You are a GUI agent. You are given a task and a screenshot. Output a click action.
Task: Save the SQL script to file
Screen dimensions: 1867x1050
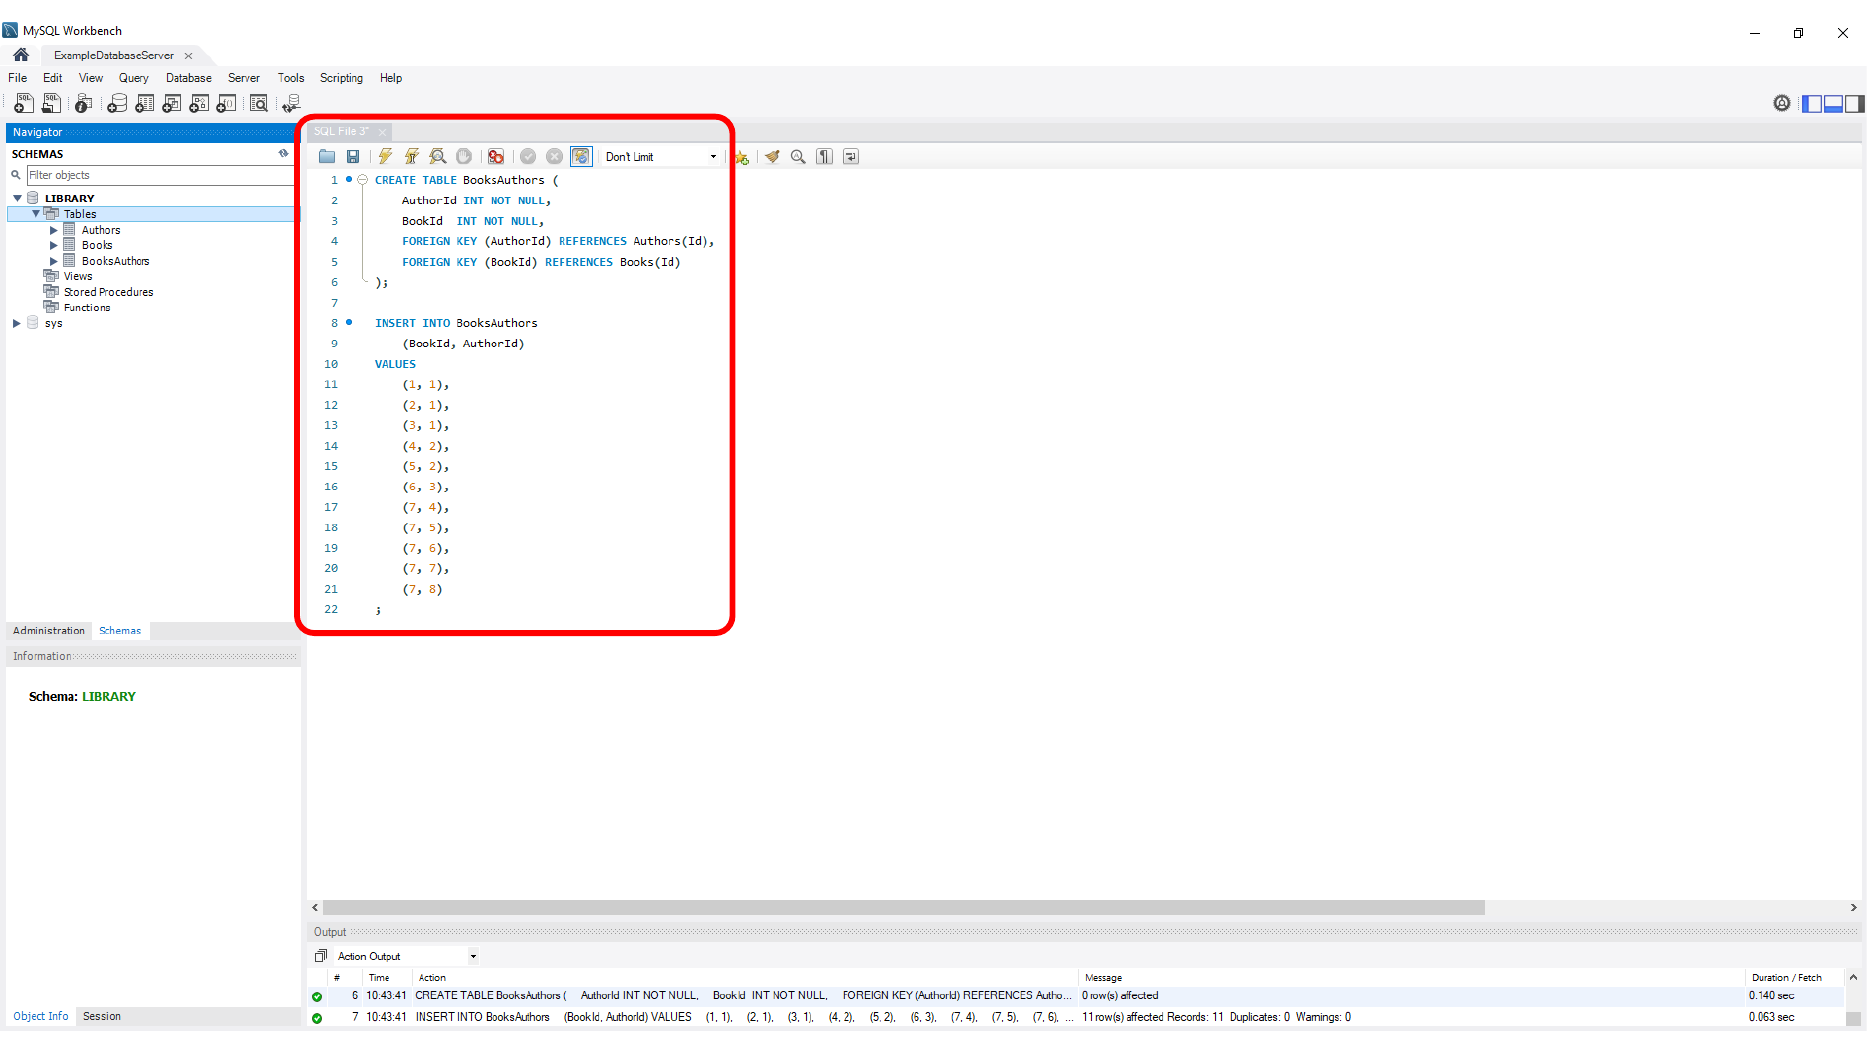coord(353,156)
